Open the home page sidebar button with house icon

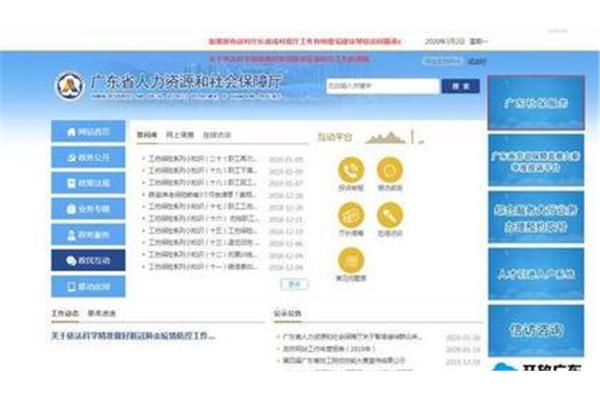(88, 131)
